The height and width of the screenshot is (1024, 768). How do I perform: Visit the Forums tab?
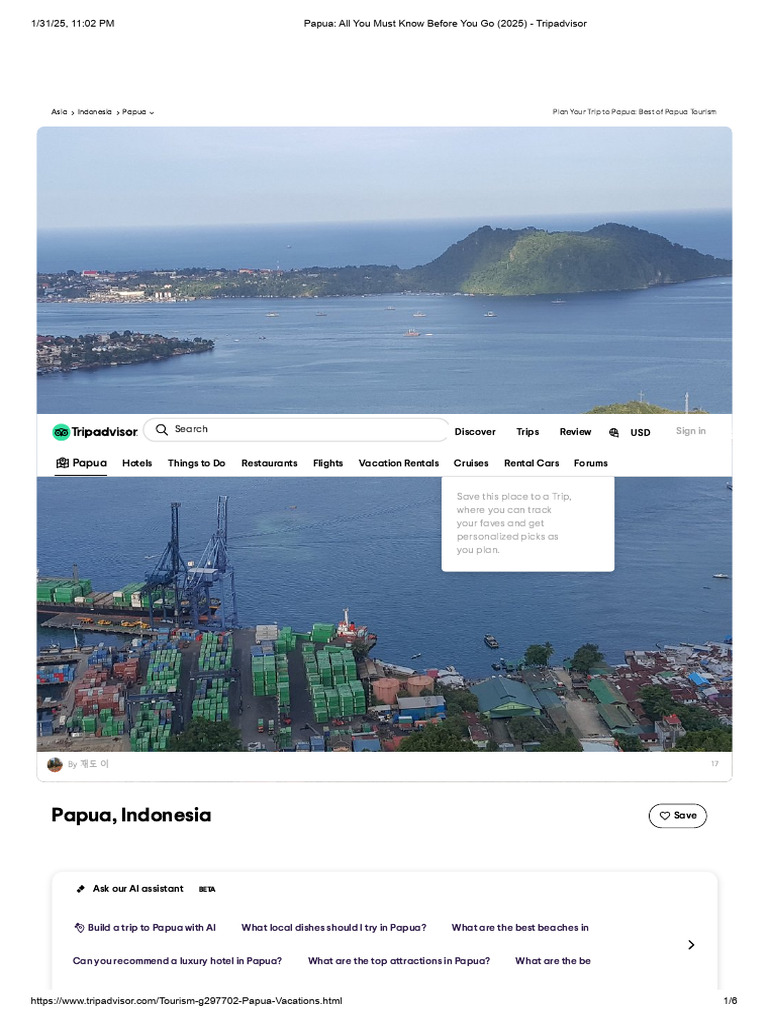[590, 463]
